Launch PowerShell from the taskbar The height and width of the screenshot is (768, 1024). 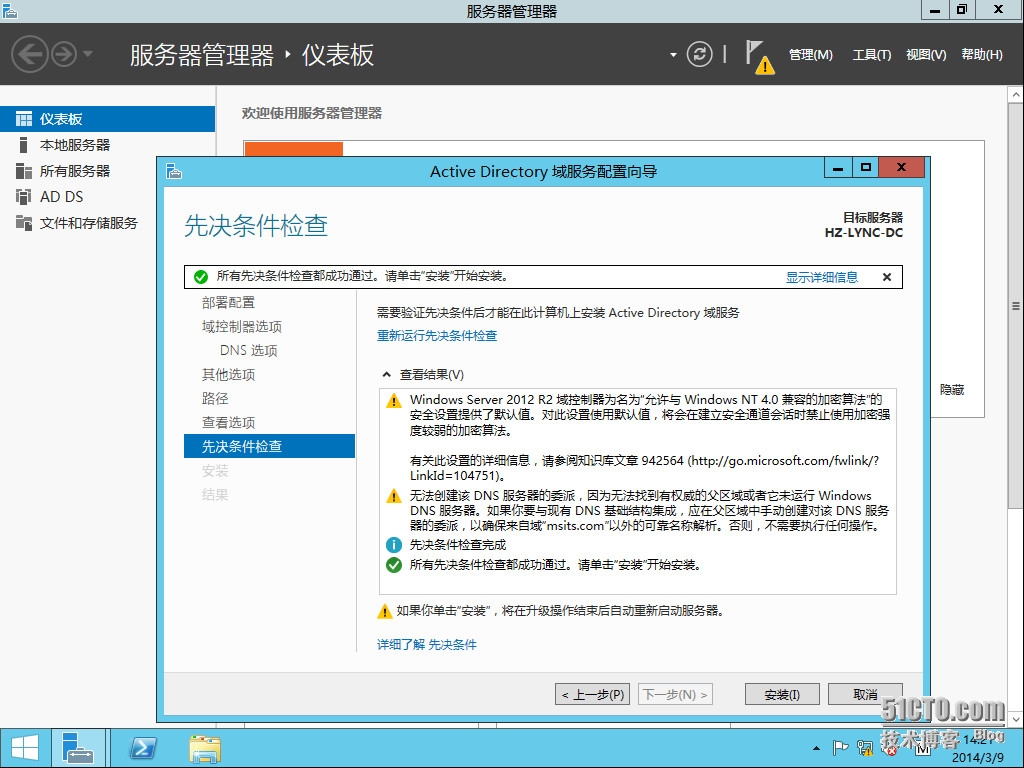[x=143, y=748]
